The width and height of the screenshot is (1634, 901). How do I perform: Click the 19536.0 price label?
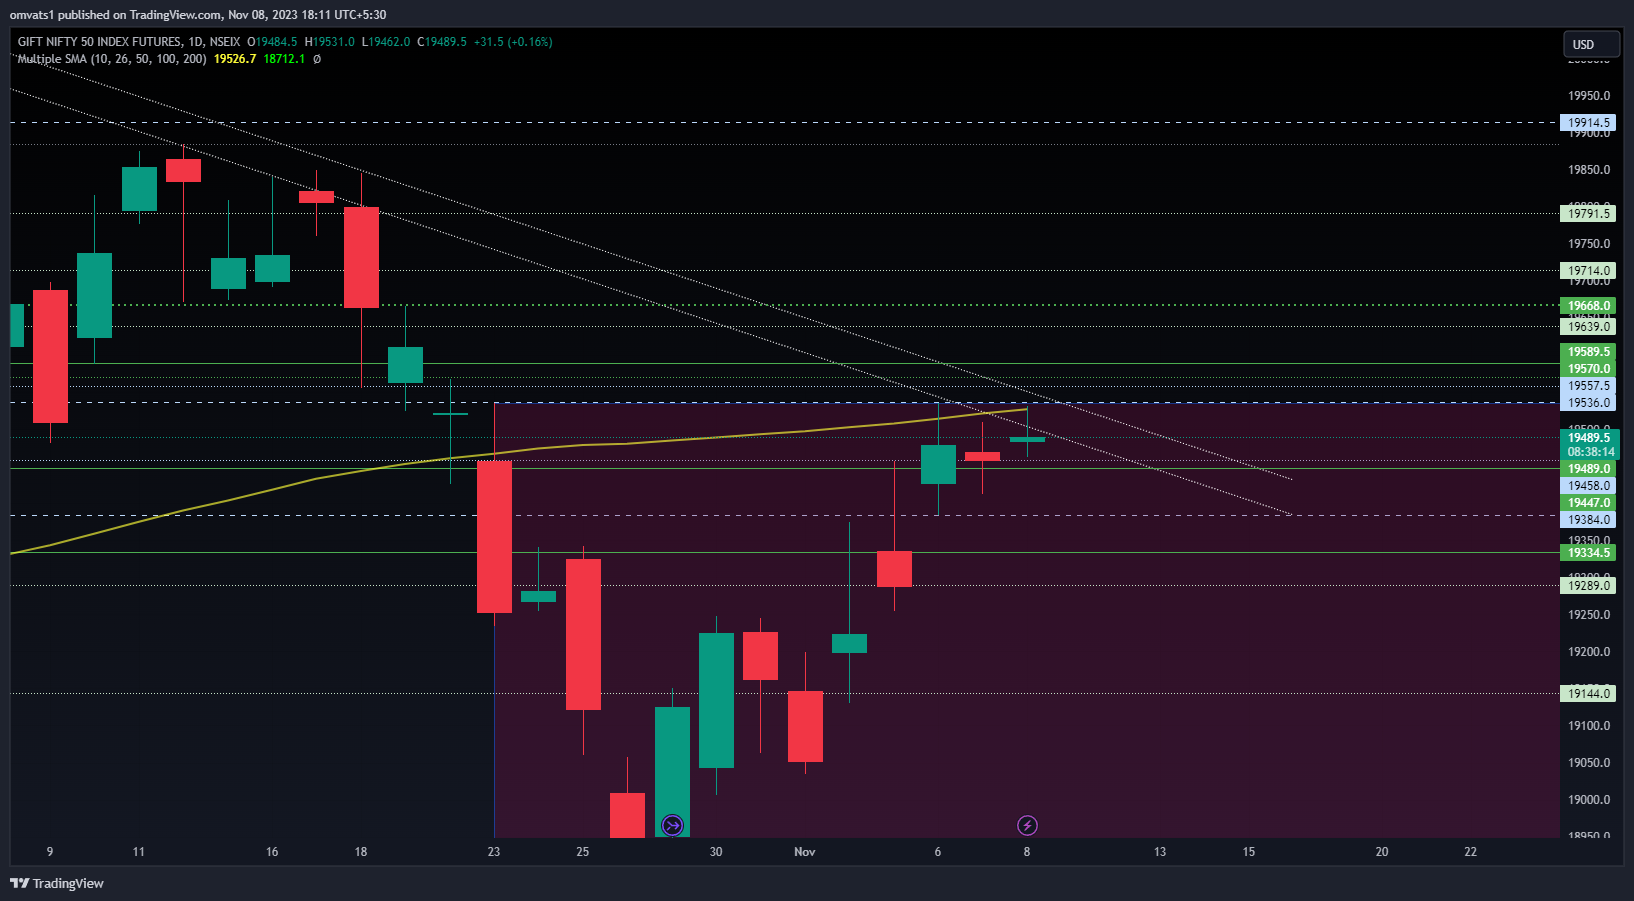click(1588, 403)
